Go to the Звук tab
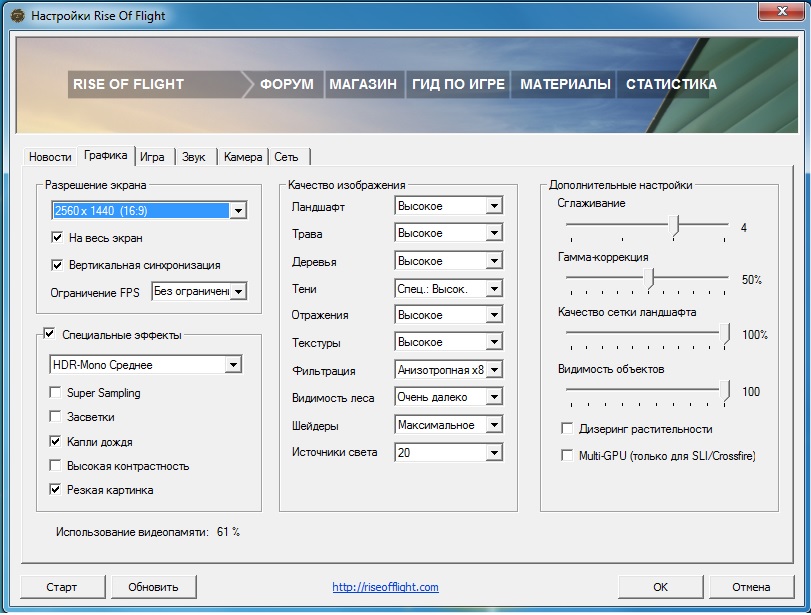The width and height of the screenshot is (811, 615). (x=194, y=157)
